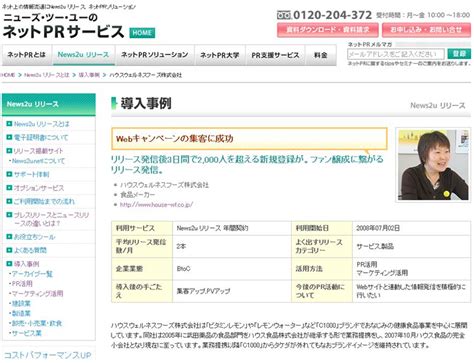Screen dimensions: 474x363
Task: Click the 導入事例 page heading
Action: pos(146,103)
